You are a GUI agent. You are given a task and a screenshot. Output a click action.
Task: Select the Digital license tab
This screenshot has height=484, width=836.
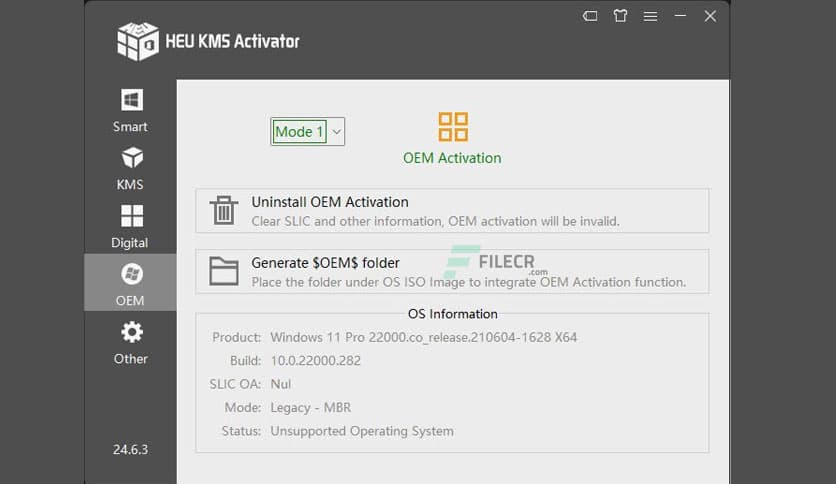click(x=131, y=227)
